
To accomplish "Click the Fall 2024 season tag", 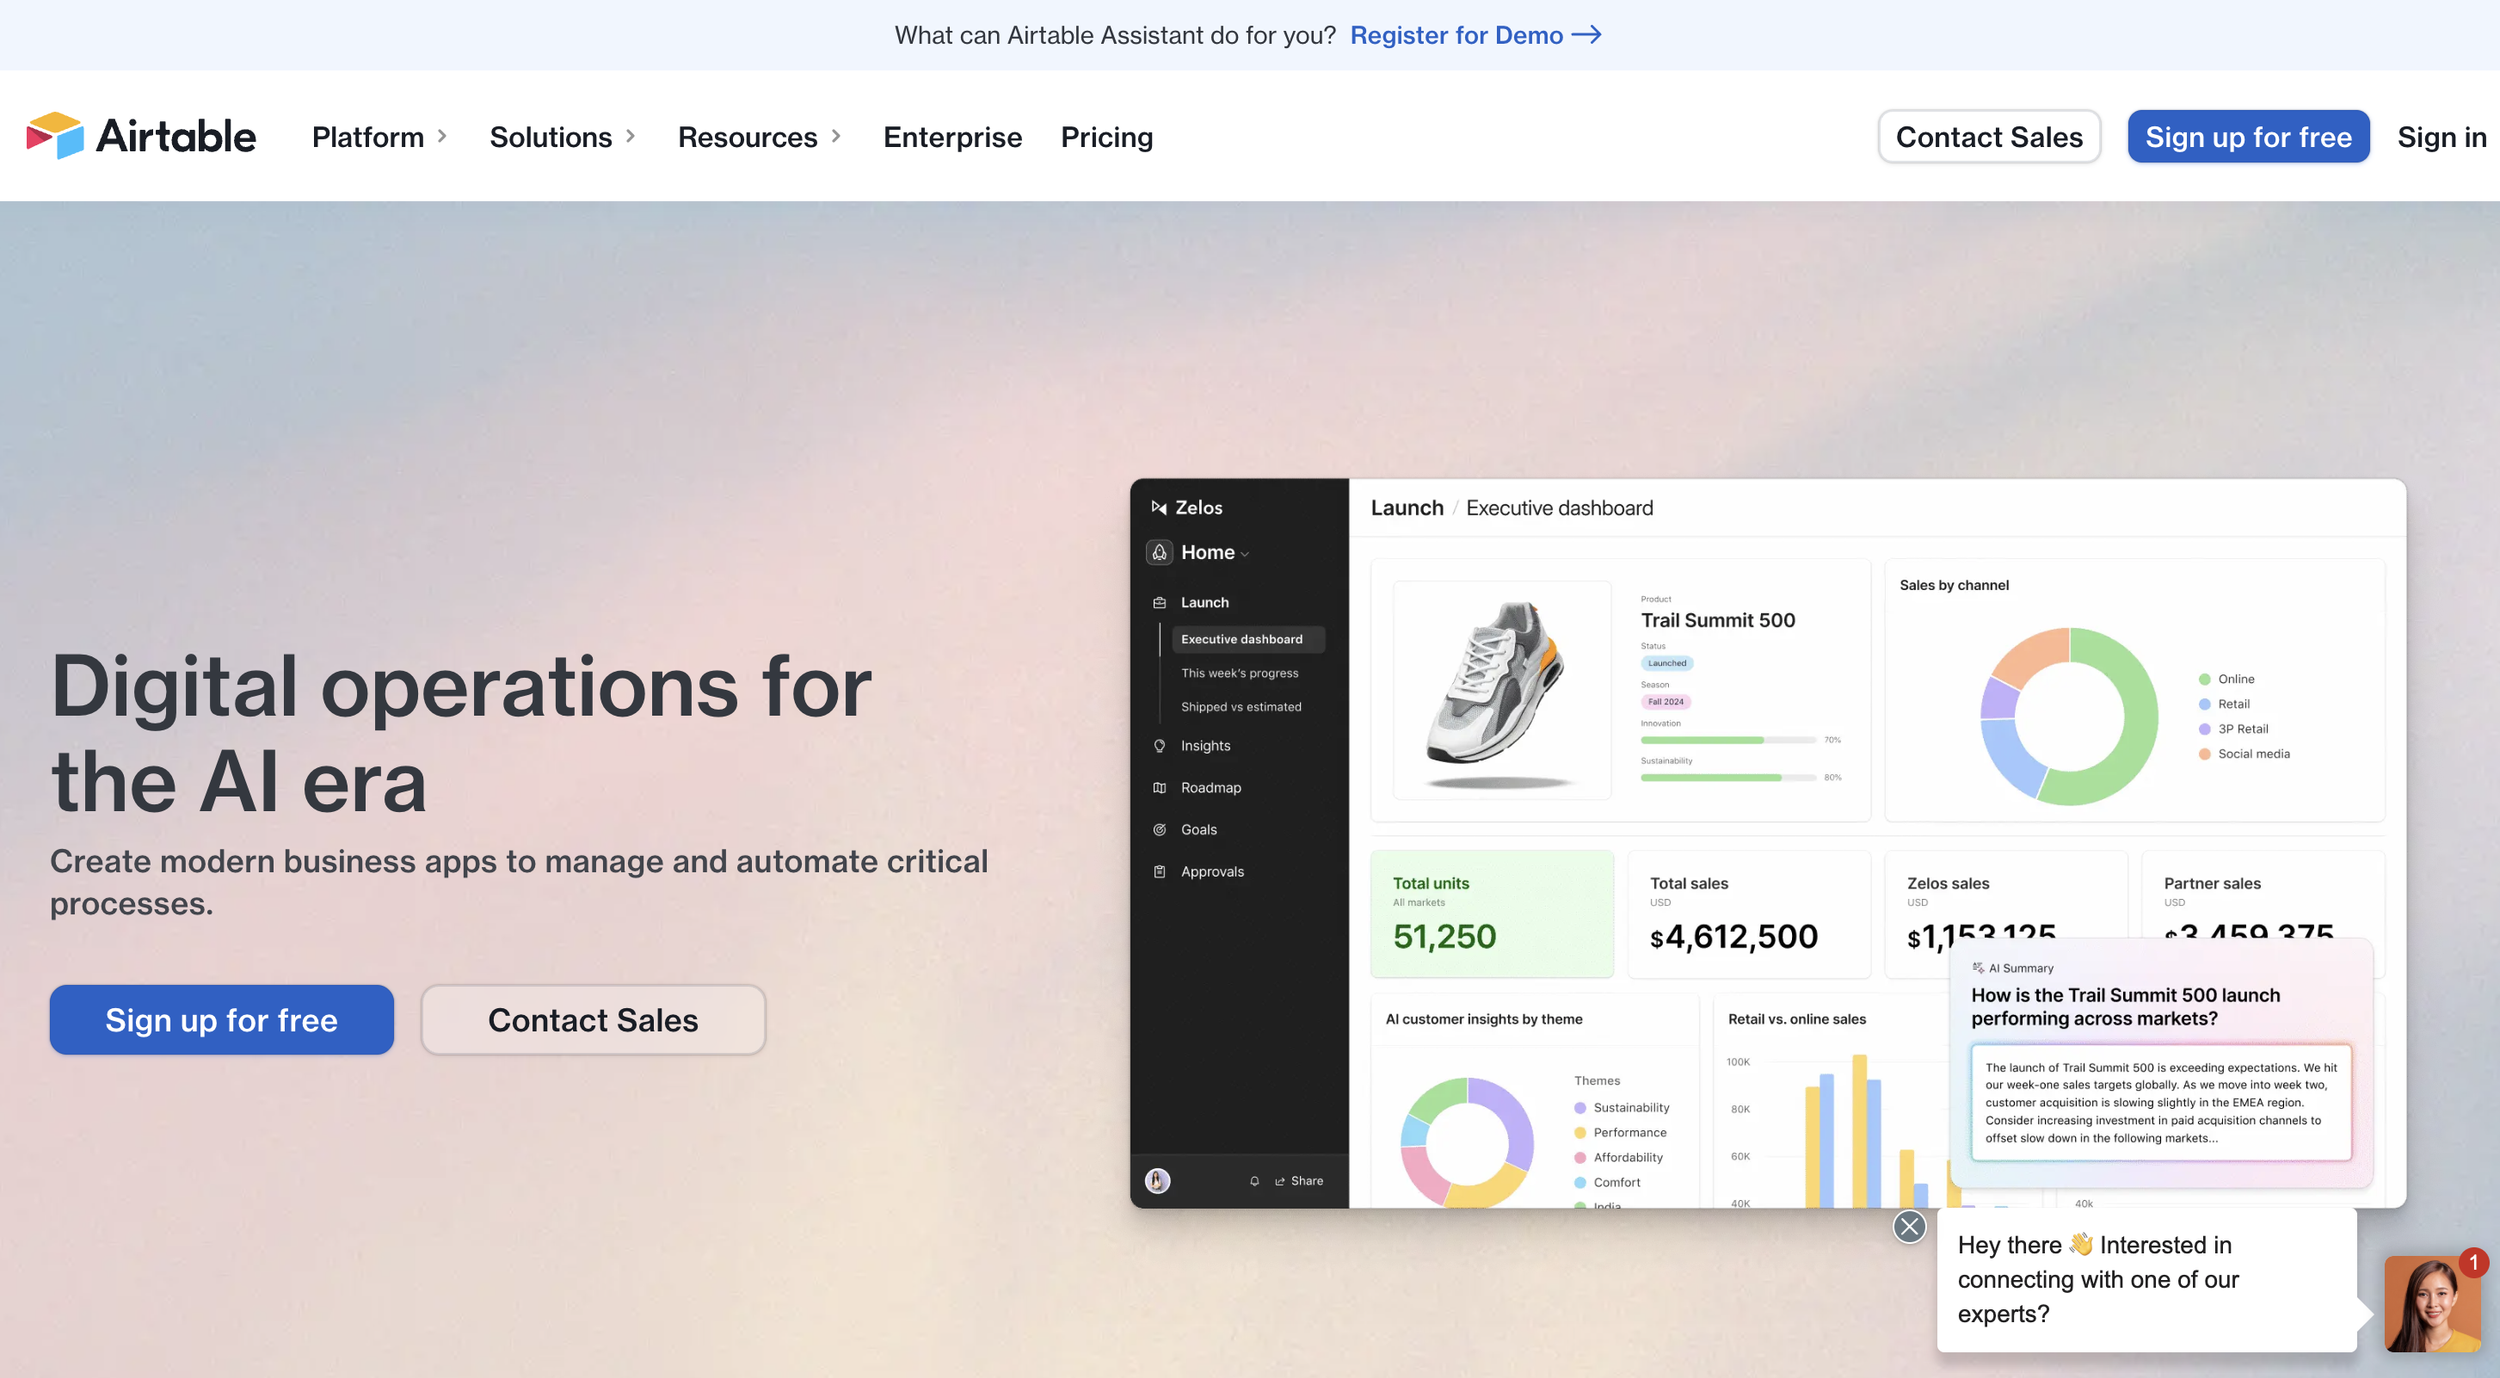I will 1665,702.
